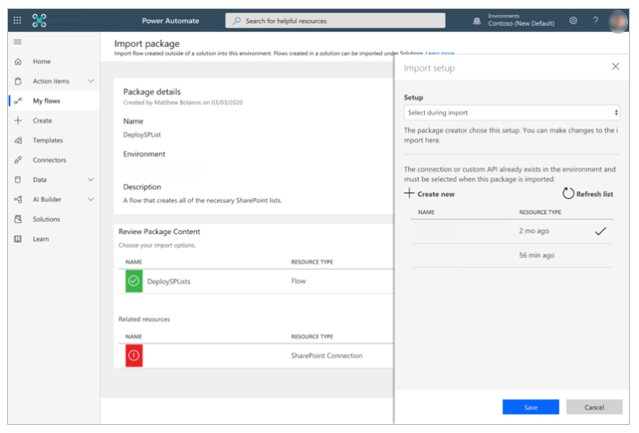Click the Review Package Content heading
Screen dimensions: 639x433
click(159, 232)
